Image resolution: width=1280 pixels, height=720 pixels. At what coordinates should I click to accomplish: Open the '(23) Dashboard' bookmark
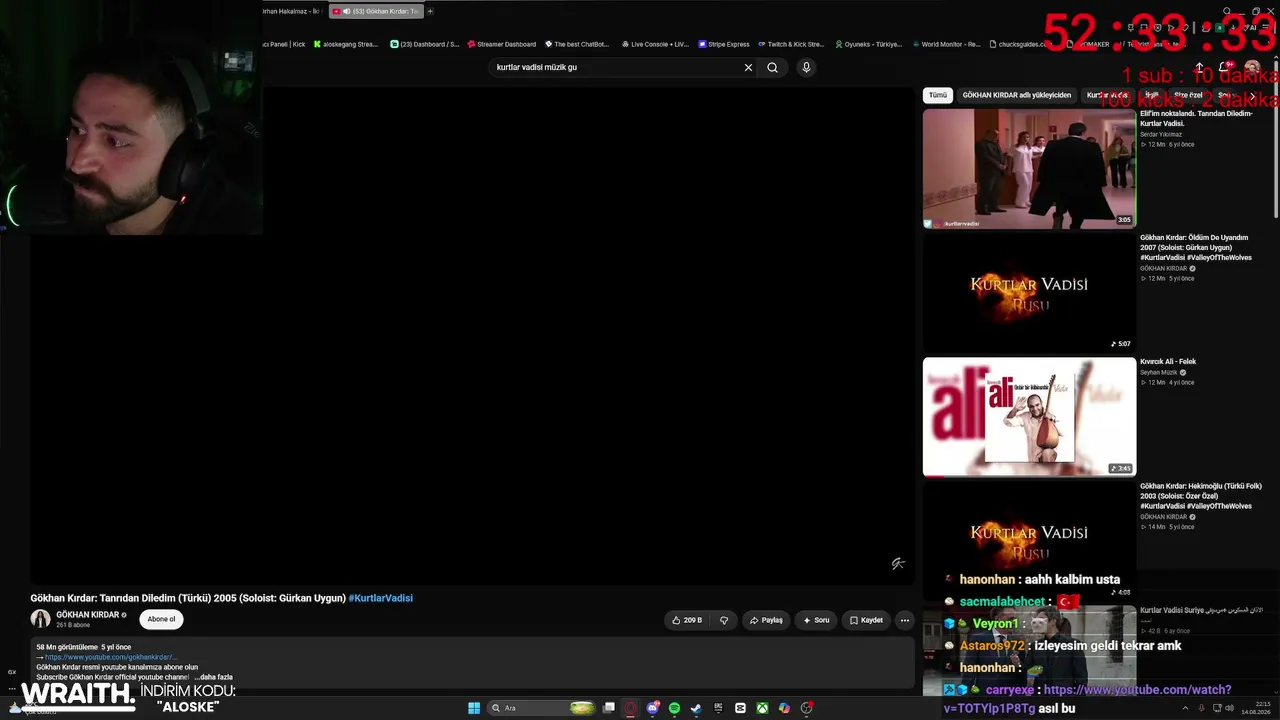pos(425,44)
